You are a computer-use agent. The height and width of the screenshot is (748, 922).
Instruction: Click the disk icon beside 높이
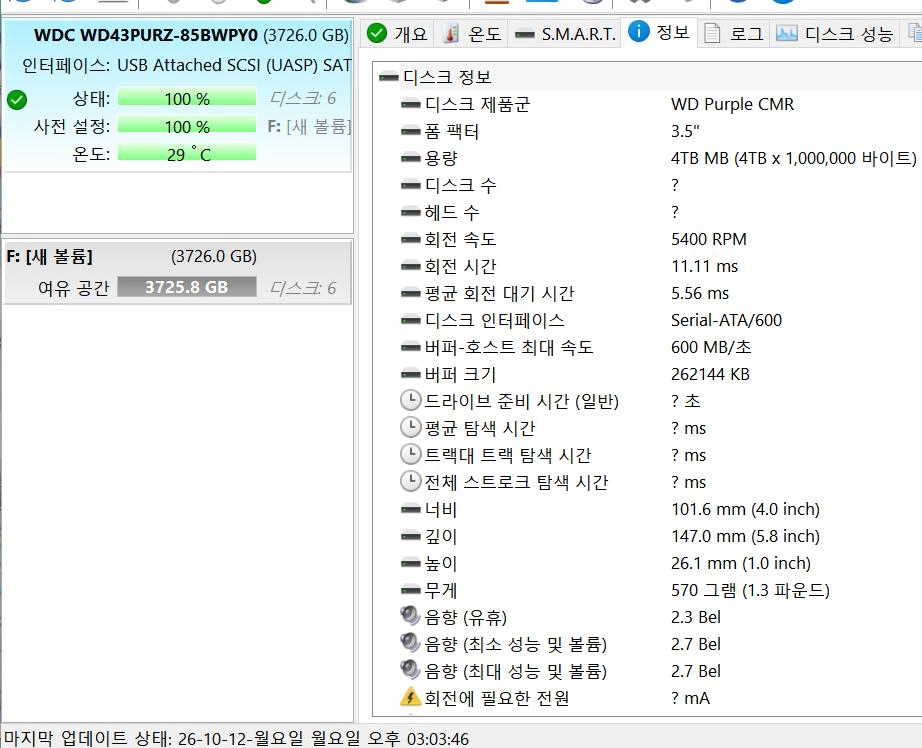click(410, 564)
